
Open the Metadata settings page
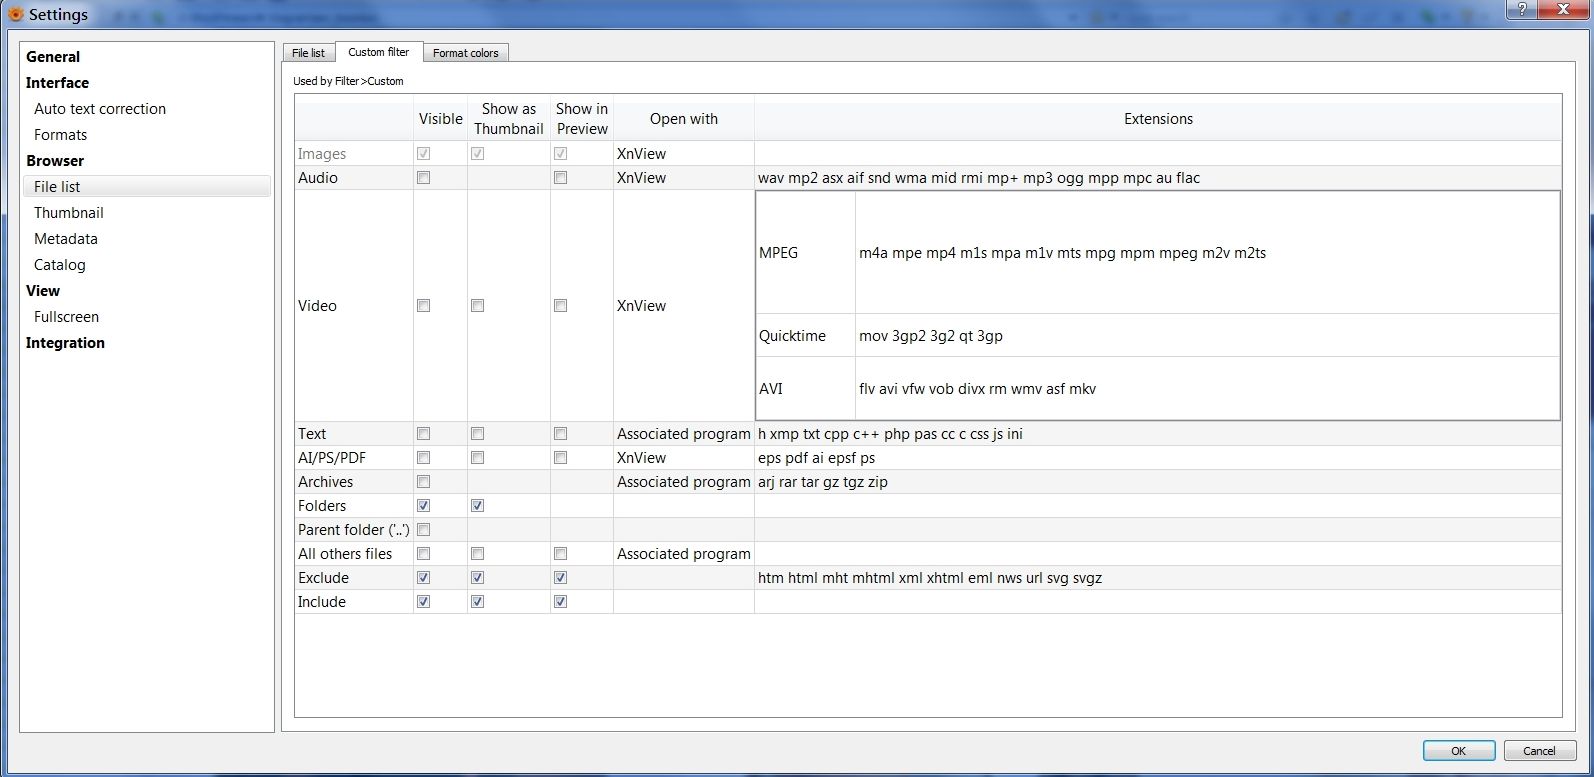66,239
